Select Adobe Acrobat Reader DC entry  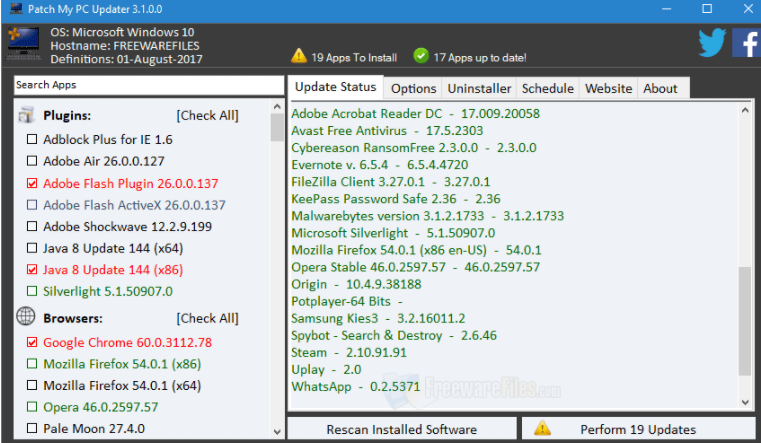pyautogui.click(x=415, y=114)
